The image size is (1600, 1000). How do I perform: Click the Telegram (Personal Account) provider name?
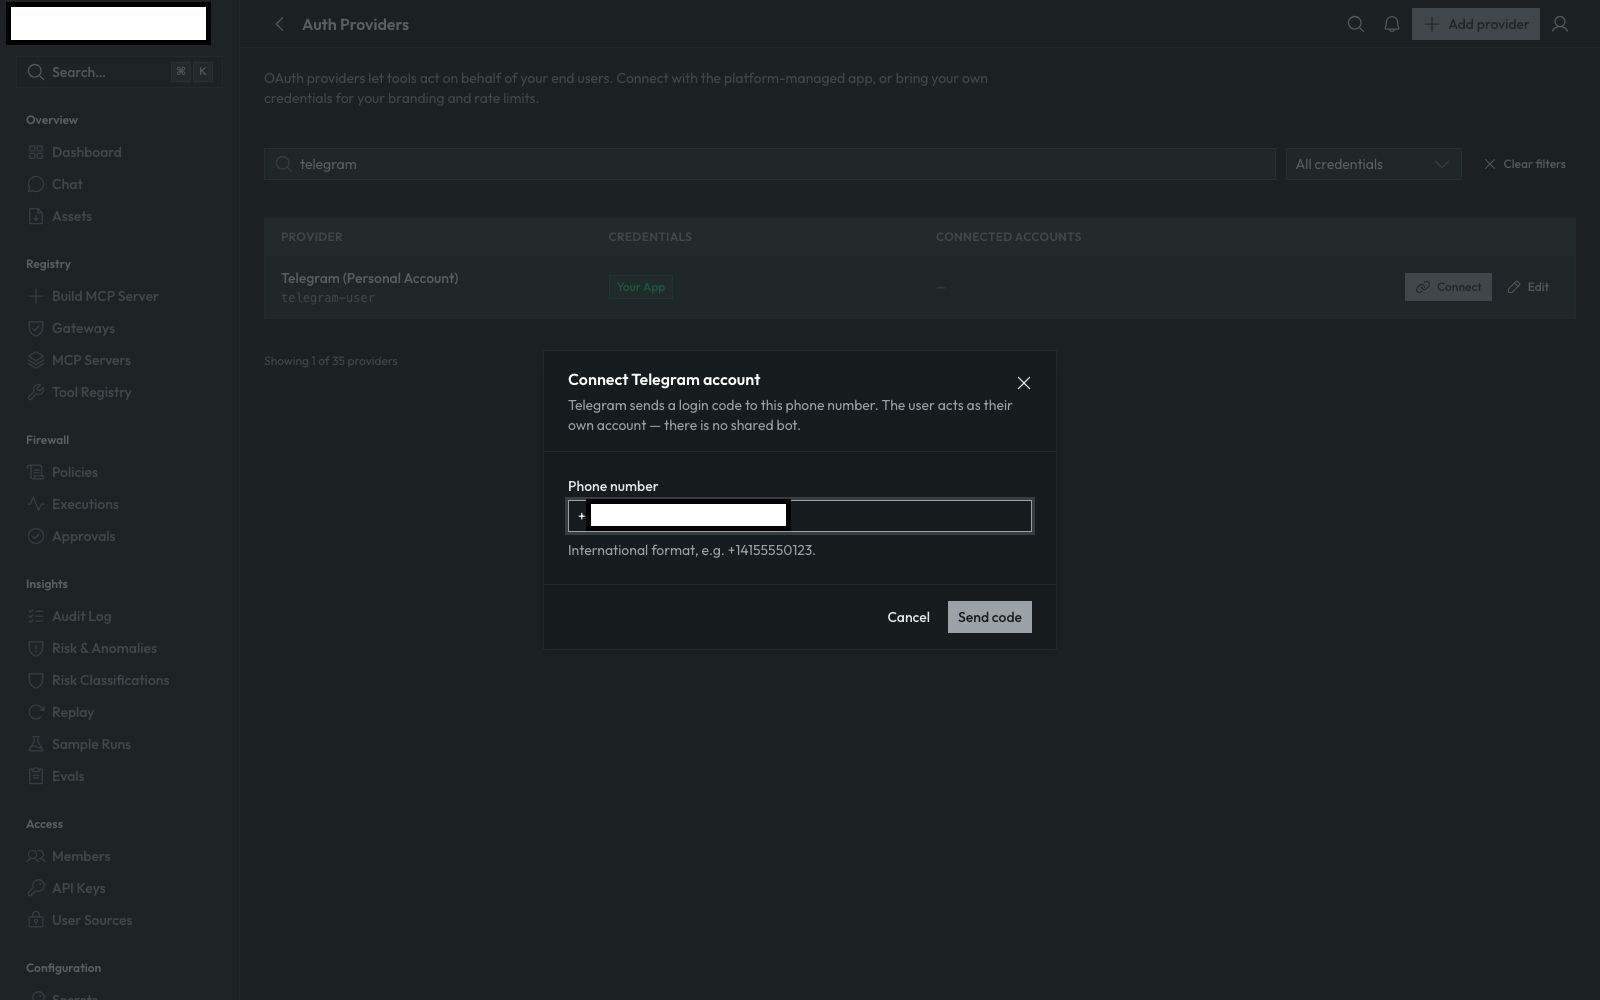tap(369, 278)
